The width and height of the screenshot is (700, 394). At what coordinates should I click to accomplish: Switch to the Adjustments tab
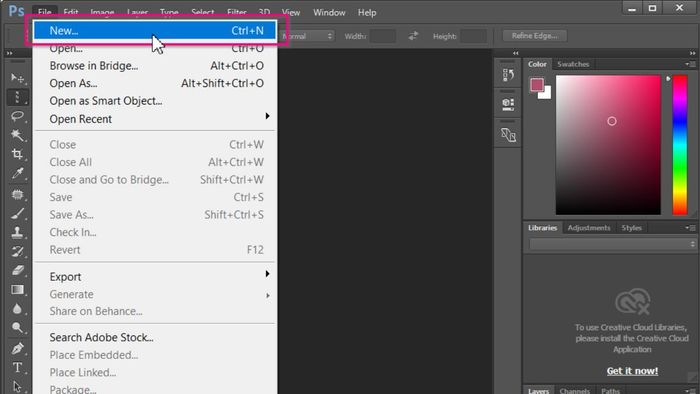click(588, 228)
